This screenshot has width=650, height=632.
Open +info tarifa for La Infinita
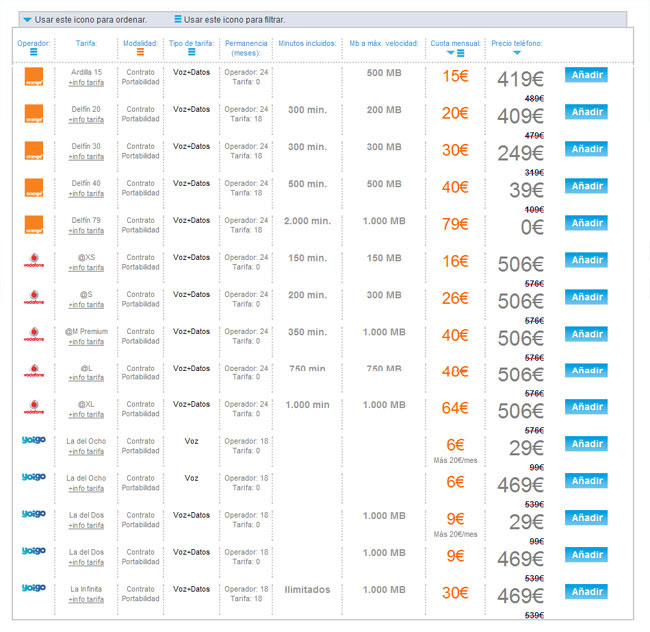[86, 599]
